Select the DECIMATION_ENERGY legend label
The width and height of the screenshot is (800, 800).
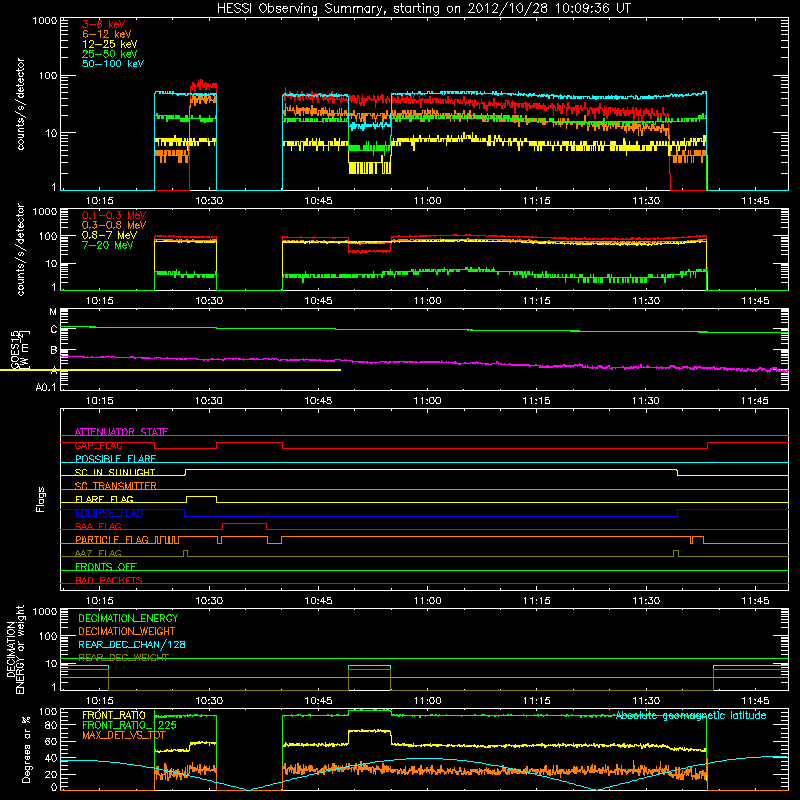pos(128,618)
